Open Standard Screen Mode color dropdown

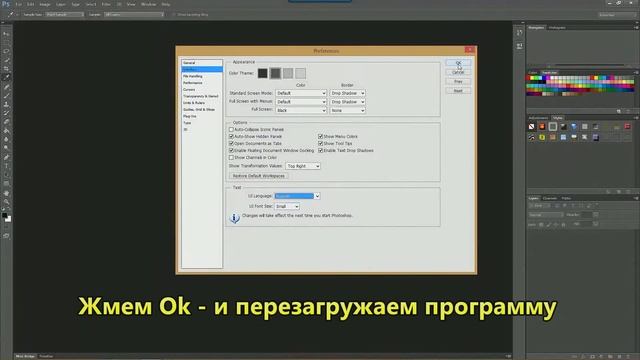(x=301, y=93)
